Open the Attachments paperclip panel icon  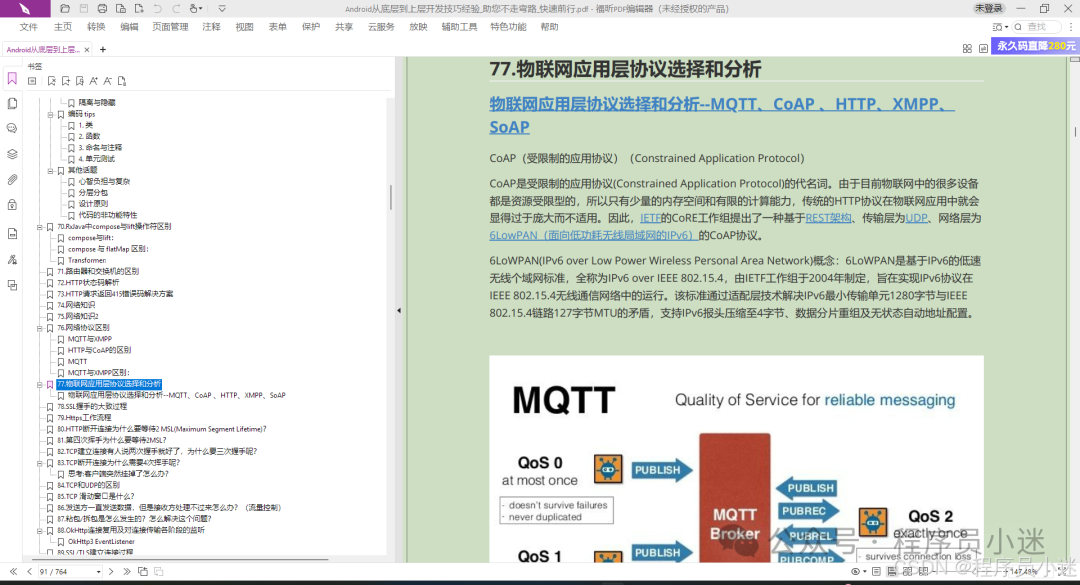[x=12, y=180]
